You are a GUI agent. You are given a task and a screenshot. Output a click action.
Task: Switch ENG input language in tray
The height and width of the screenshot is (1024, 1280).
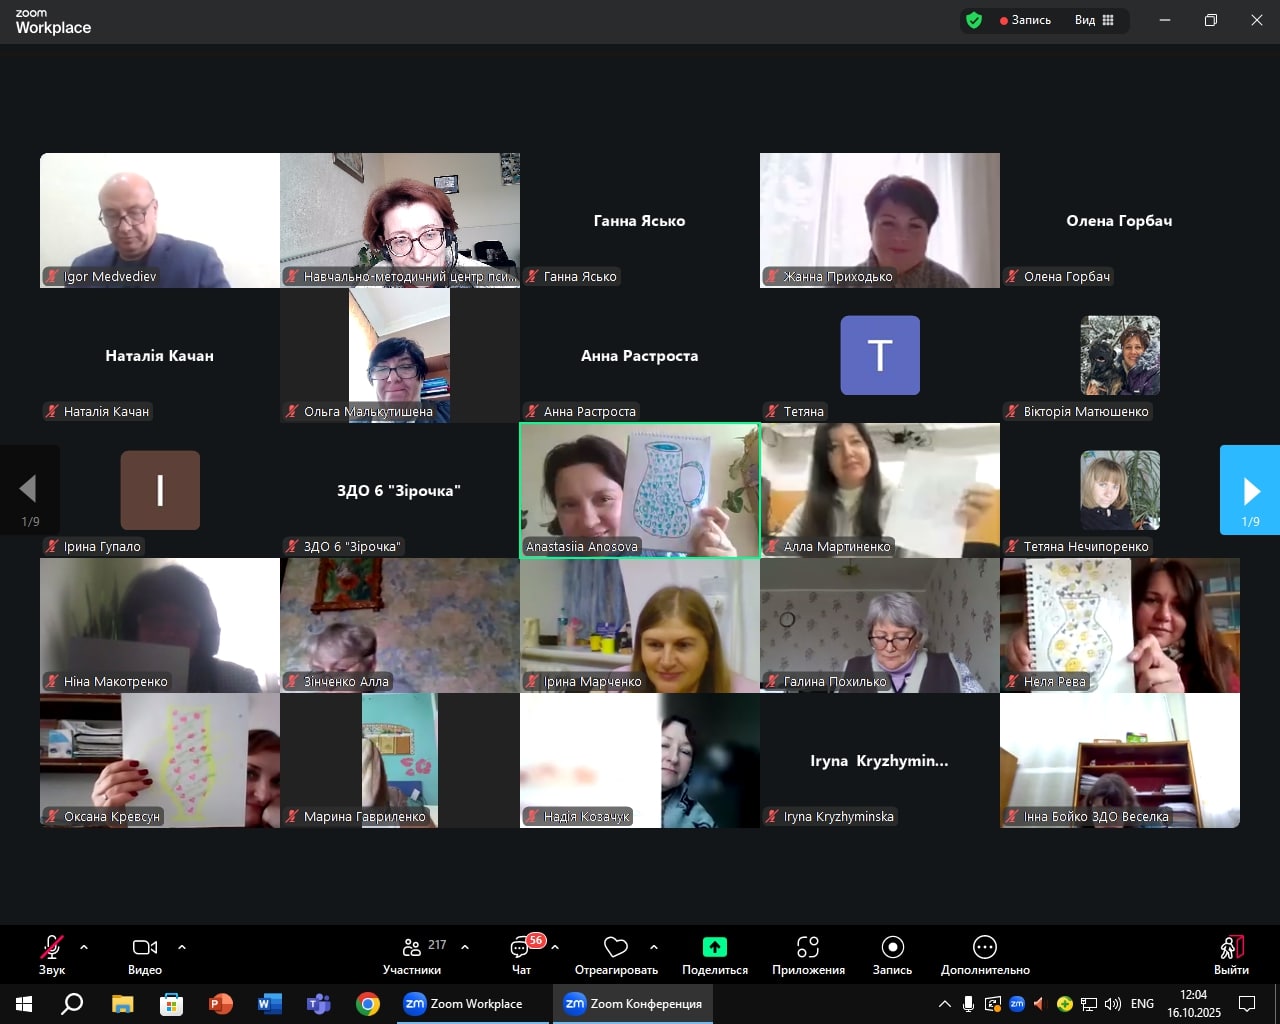click(1142, 1004)
